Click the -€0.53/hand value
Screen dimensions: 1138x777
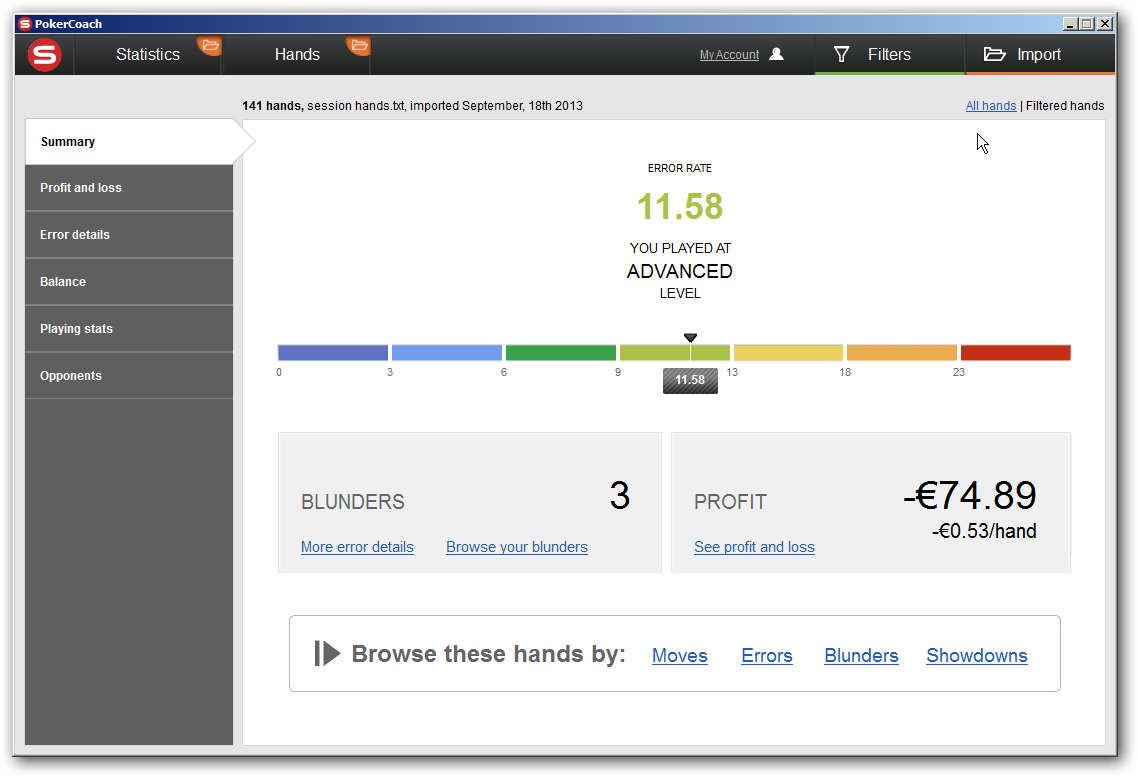(983, 531)
